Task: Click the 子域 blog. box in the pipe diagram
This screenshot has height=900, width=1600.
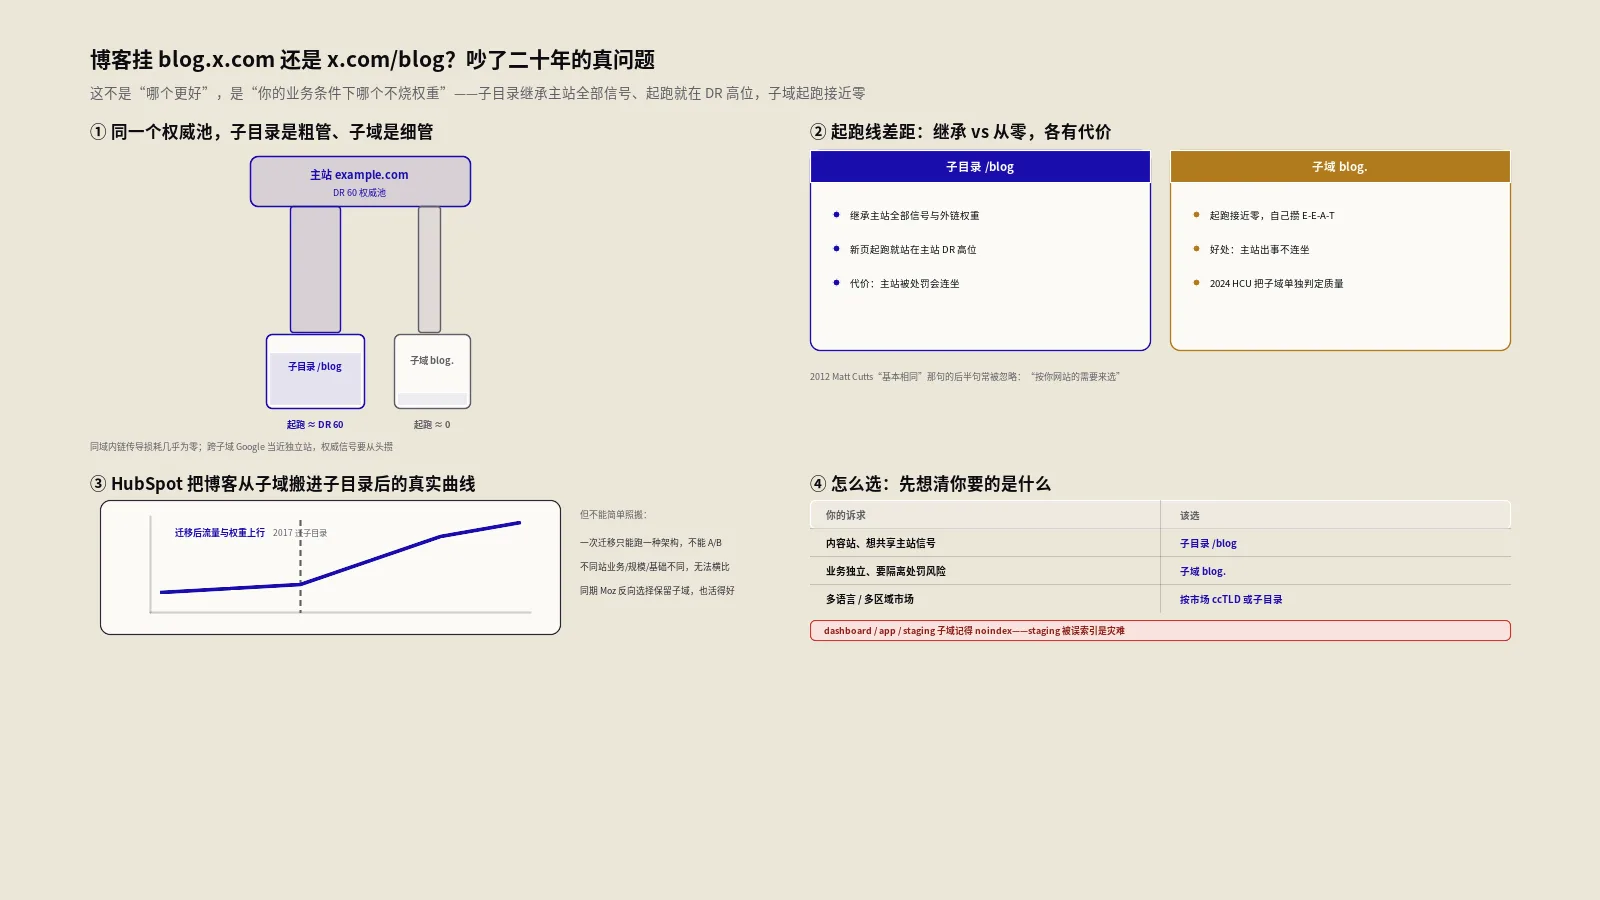Action: [x=432, y=371]
